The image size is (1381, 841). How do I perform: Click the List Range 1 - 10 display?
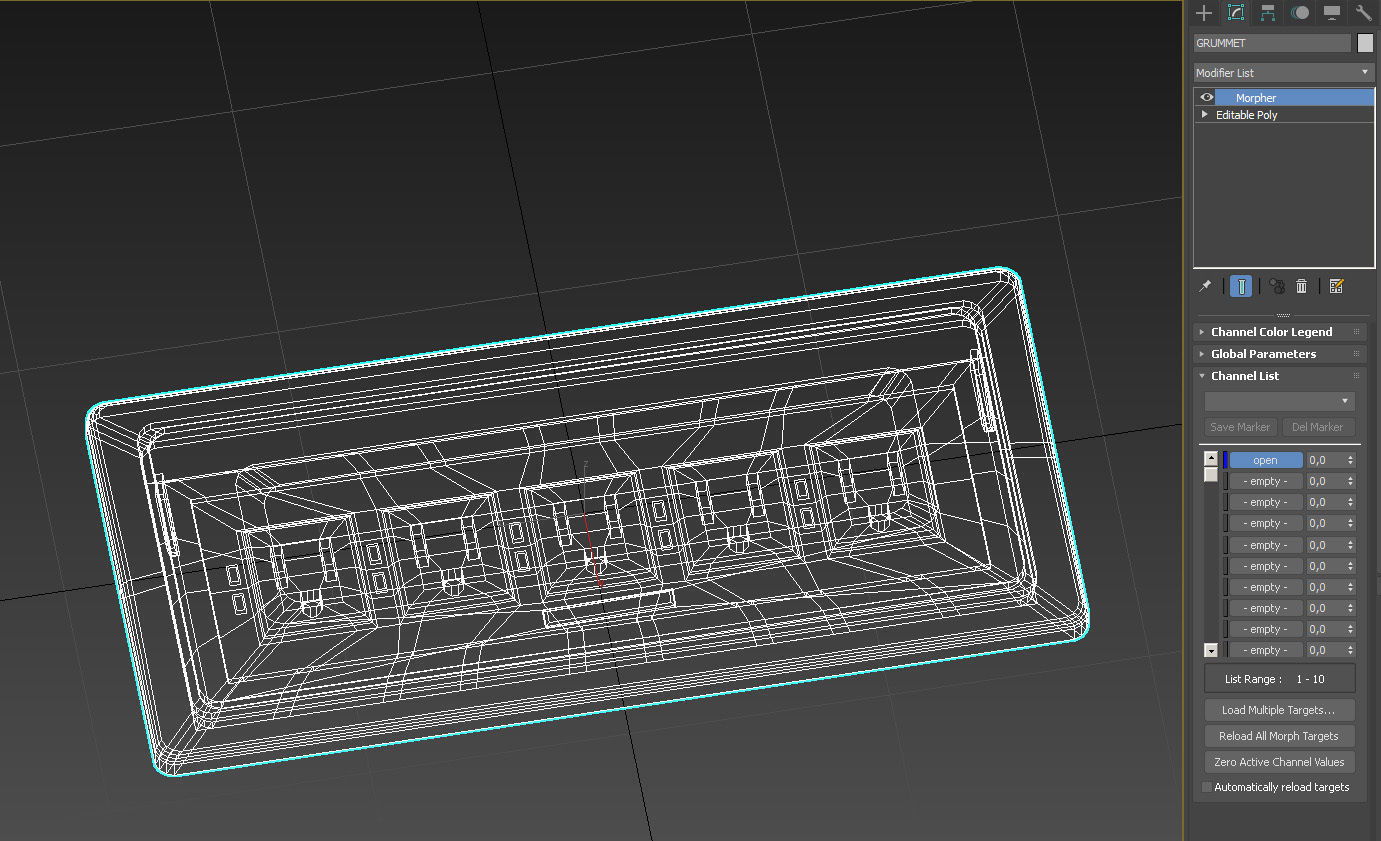coord(1280,679)
